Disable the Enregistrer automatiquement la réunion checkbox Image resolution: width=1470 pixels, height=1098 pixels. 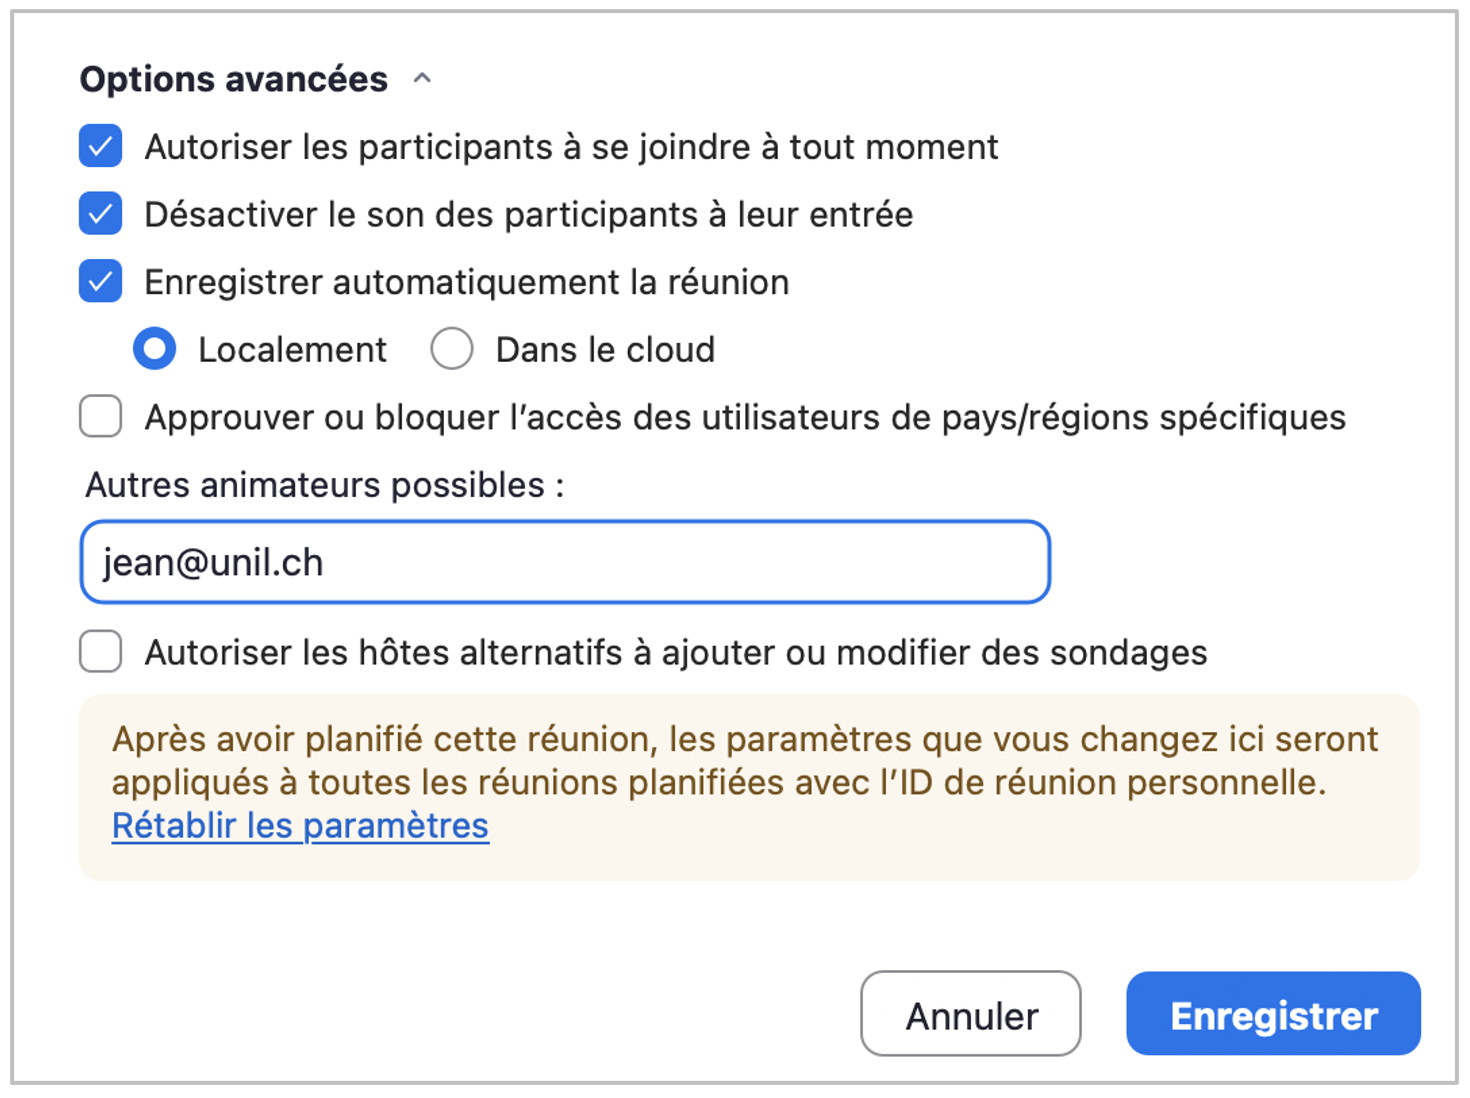(x=101, y=281)
